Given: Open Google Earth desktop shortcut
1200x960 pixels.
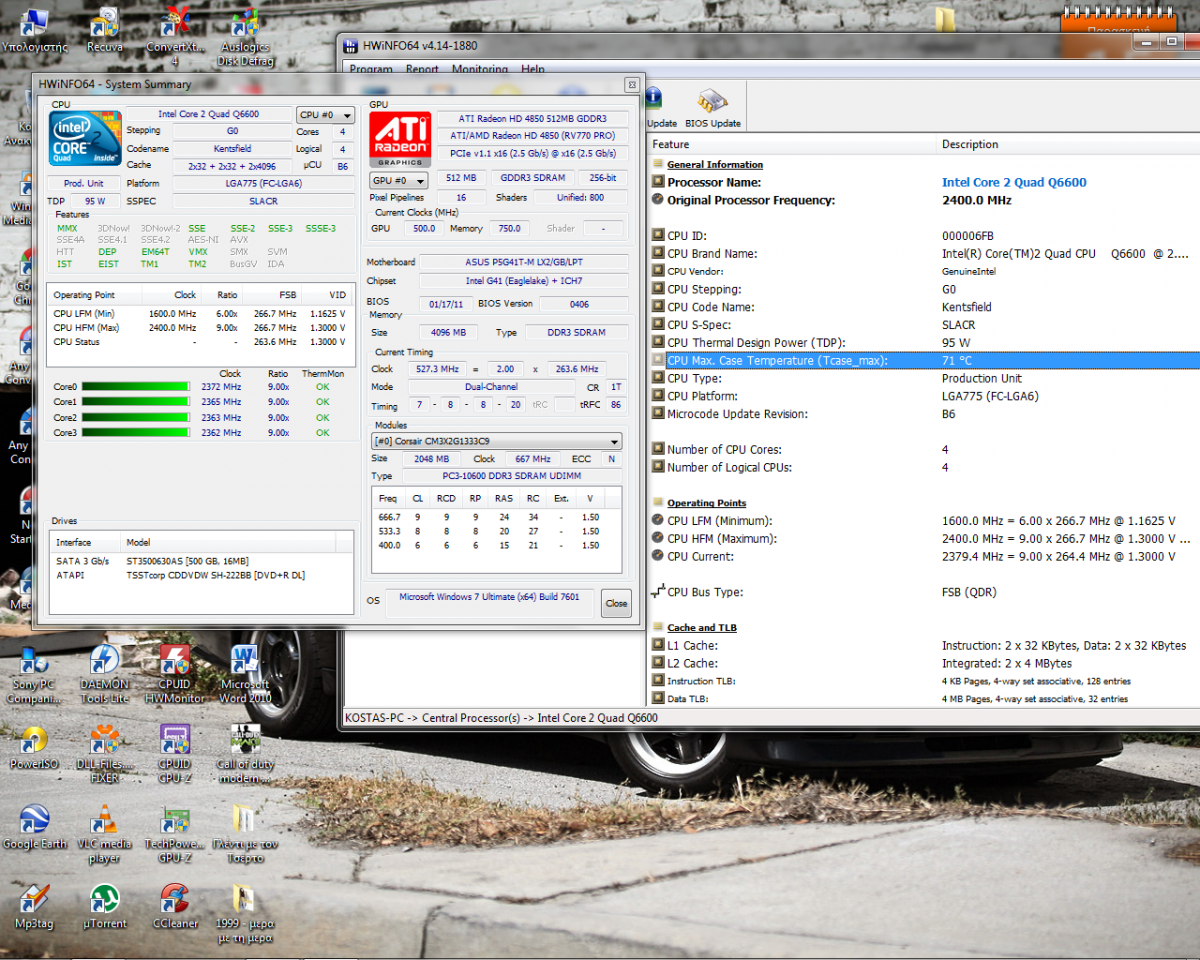Looking at the screenshot, I should 35,828.
